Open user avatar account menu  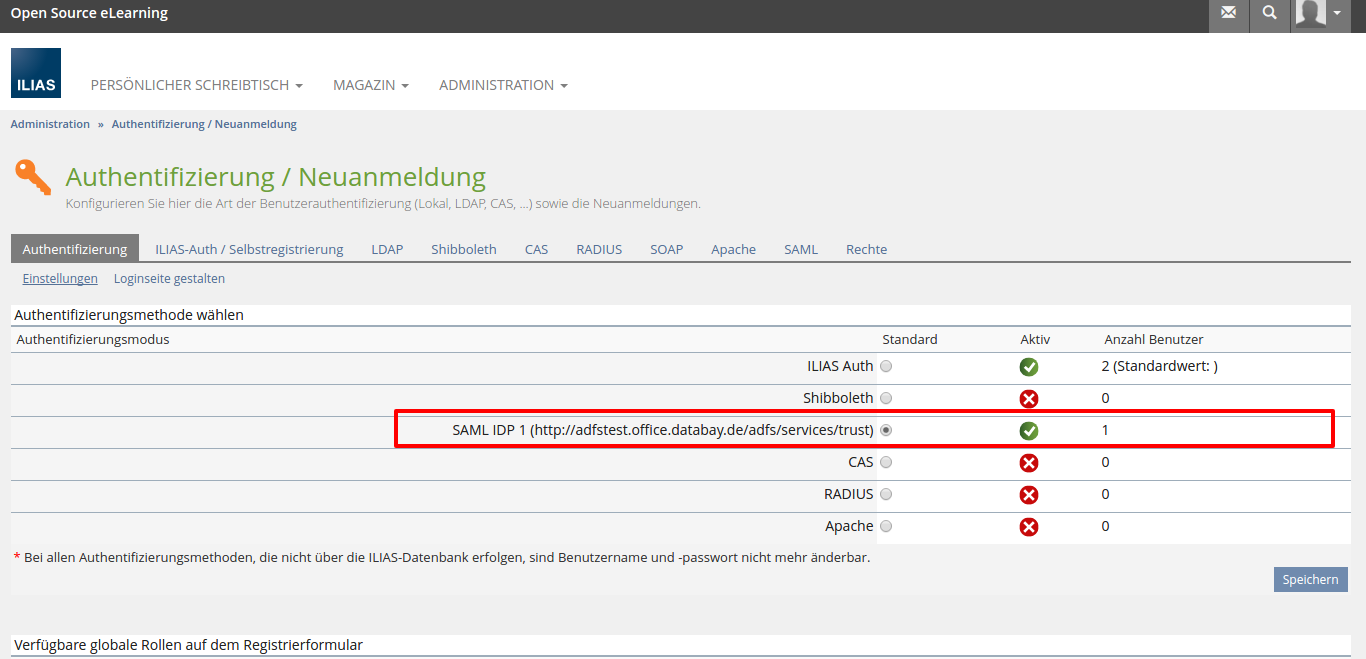pyautogui.click(x=1320, y=13)
